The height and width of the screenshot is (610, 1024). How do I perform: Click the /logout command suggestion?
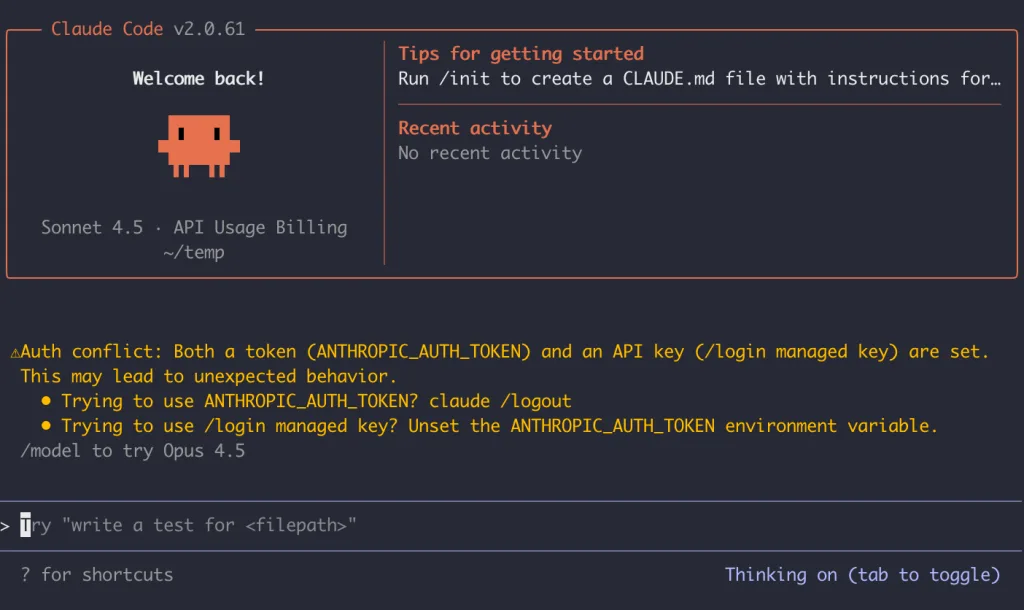537,401
